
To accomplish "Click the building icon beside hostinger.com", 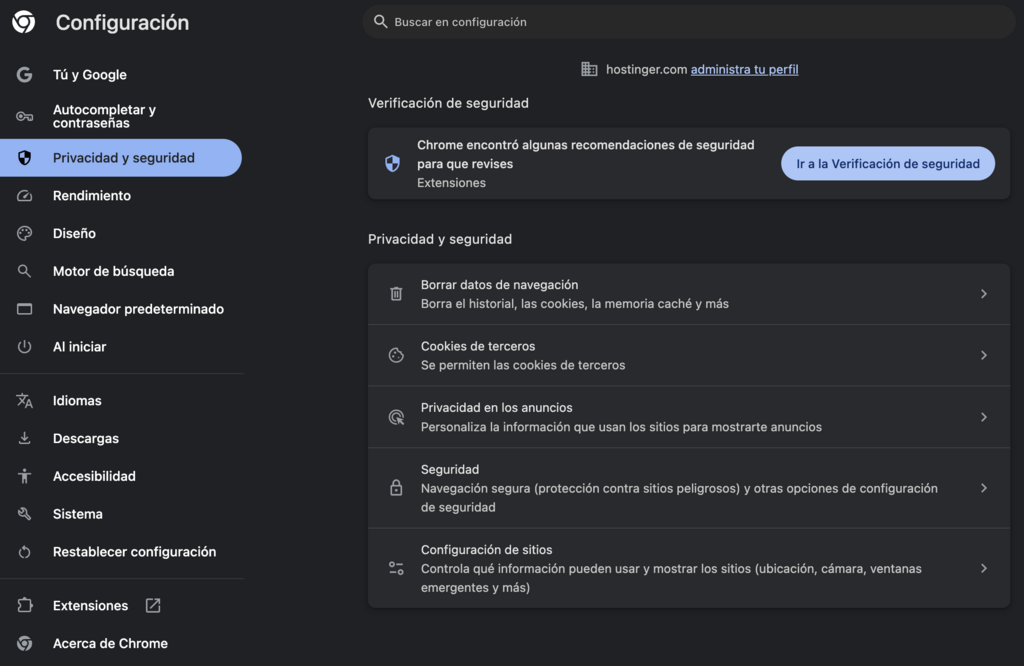I will coord(589,69).
